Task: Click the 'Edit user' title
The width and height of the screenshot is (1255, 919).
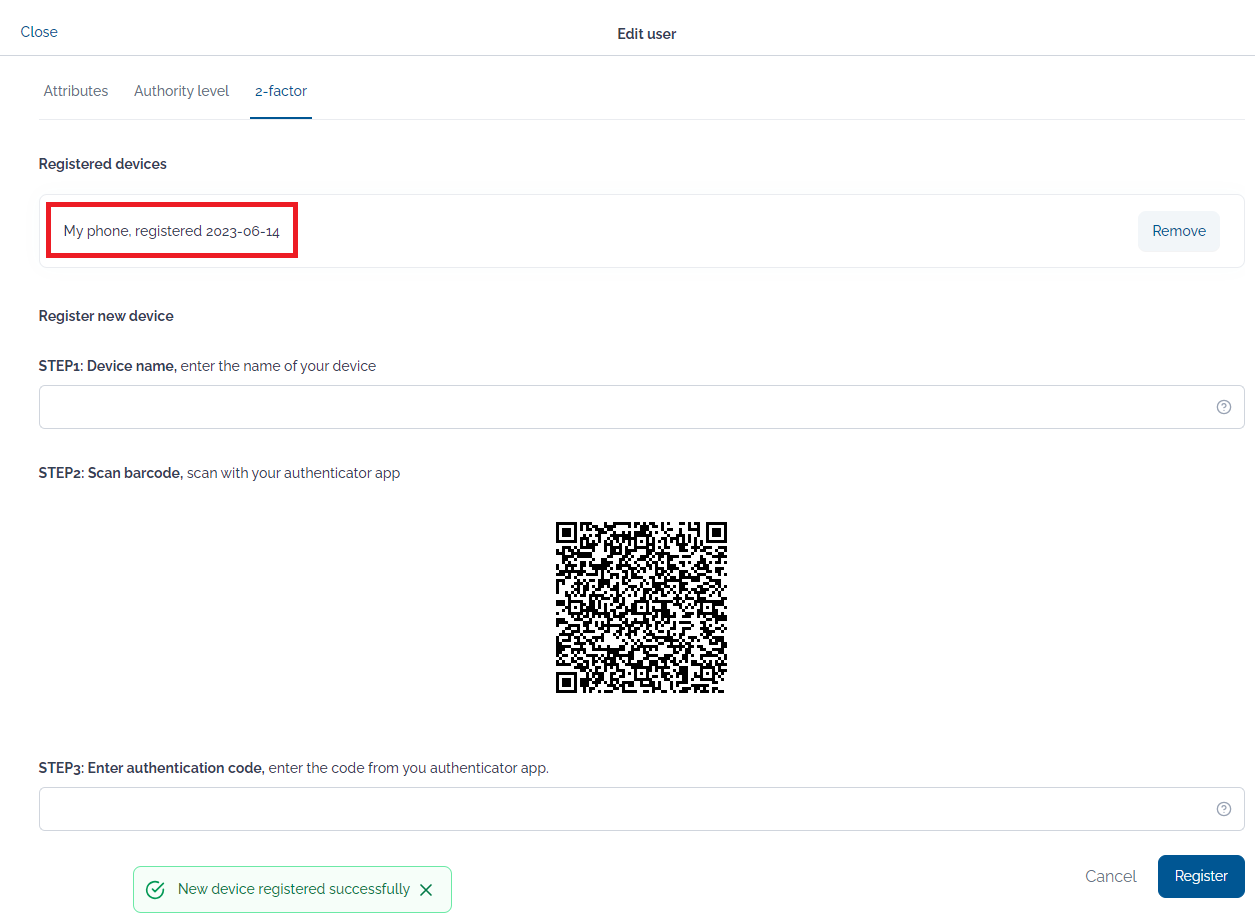Action: (647, 34)
